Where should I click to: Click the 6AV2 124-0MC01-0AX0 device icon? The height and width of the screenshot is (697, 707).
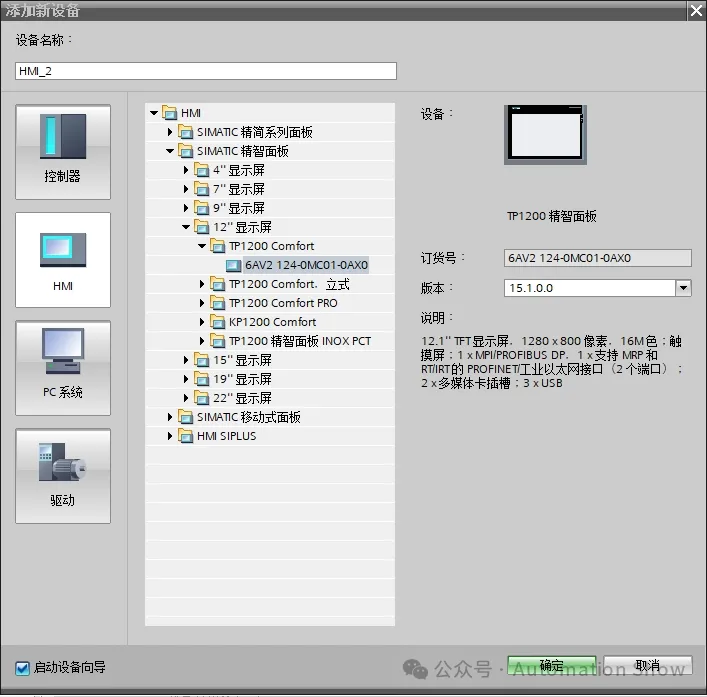point(234,265)
